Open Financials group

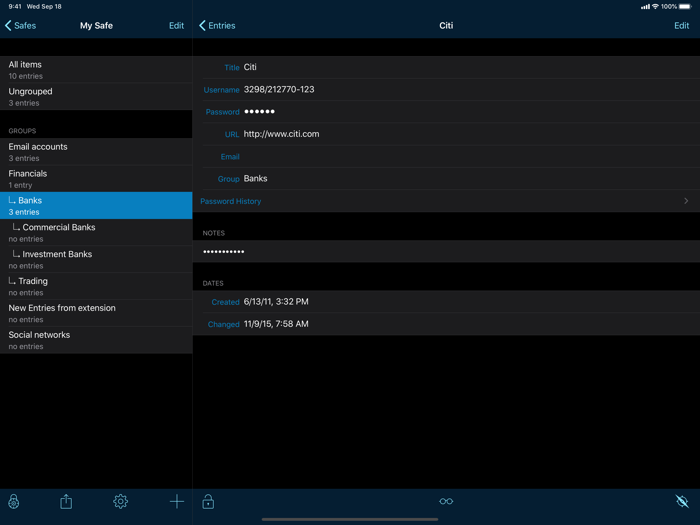click(x=96, y=179)
